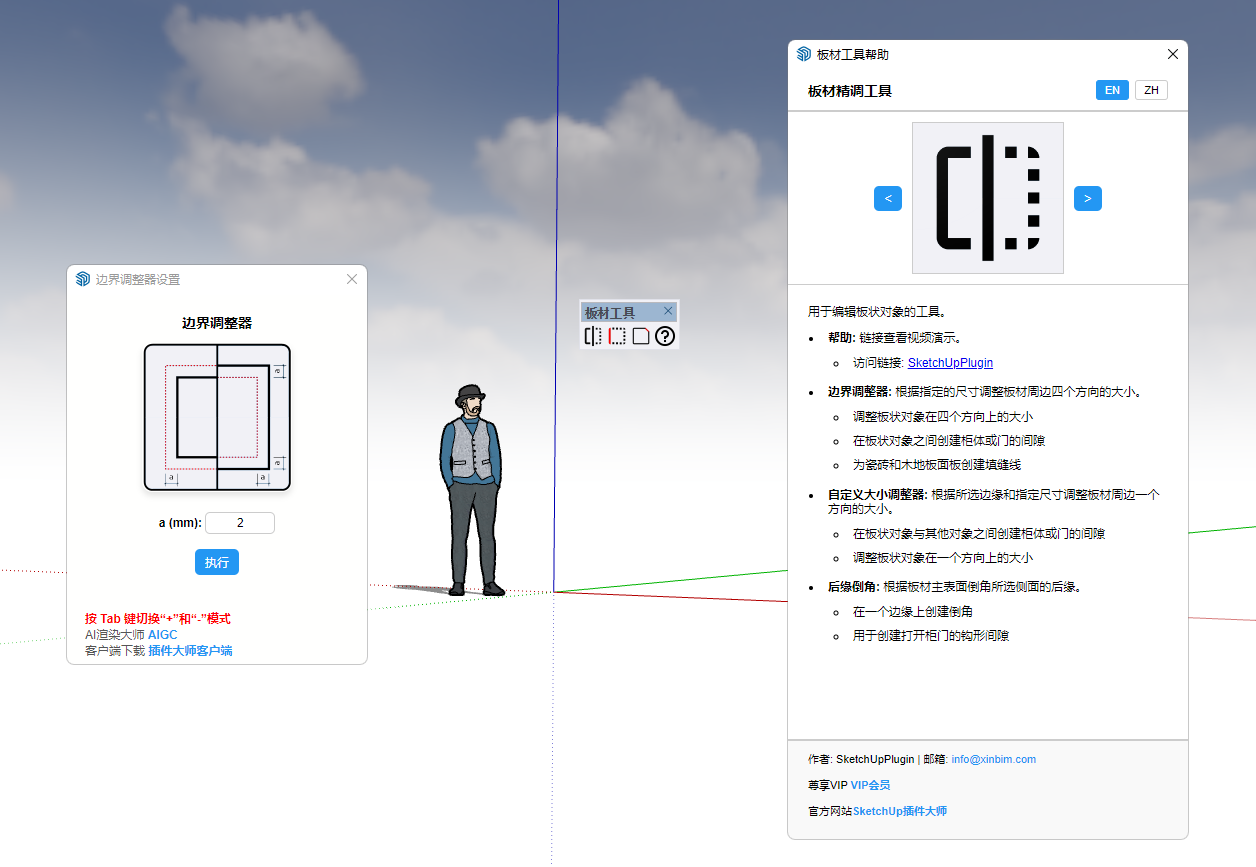Open the VIP会员 membership link
The image size is (1256, 867).
(870, 785)
